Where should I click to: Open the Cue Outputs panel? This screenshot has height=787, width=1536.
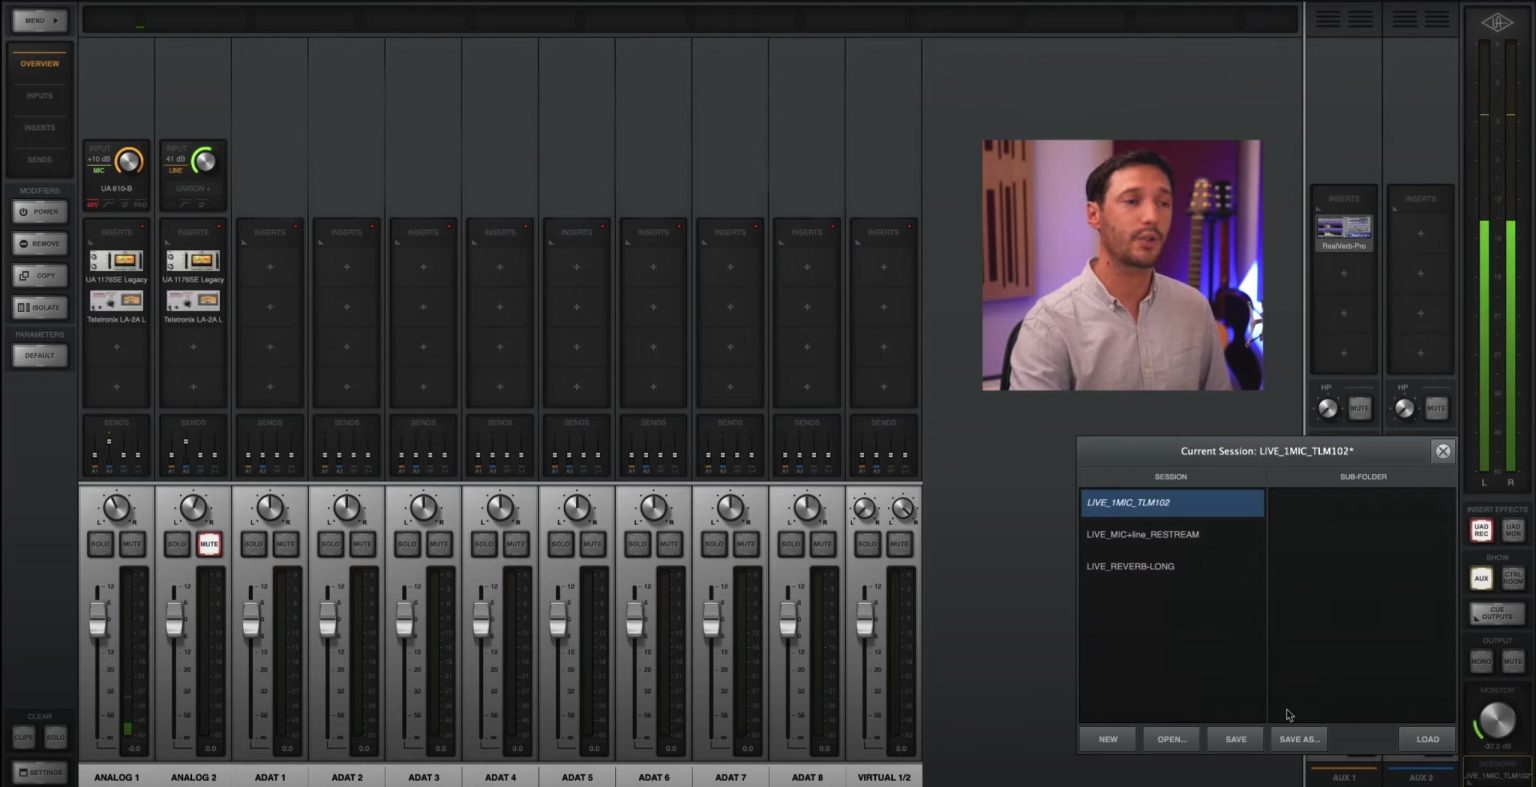coord(1496,613)
